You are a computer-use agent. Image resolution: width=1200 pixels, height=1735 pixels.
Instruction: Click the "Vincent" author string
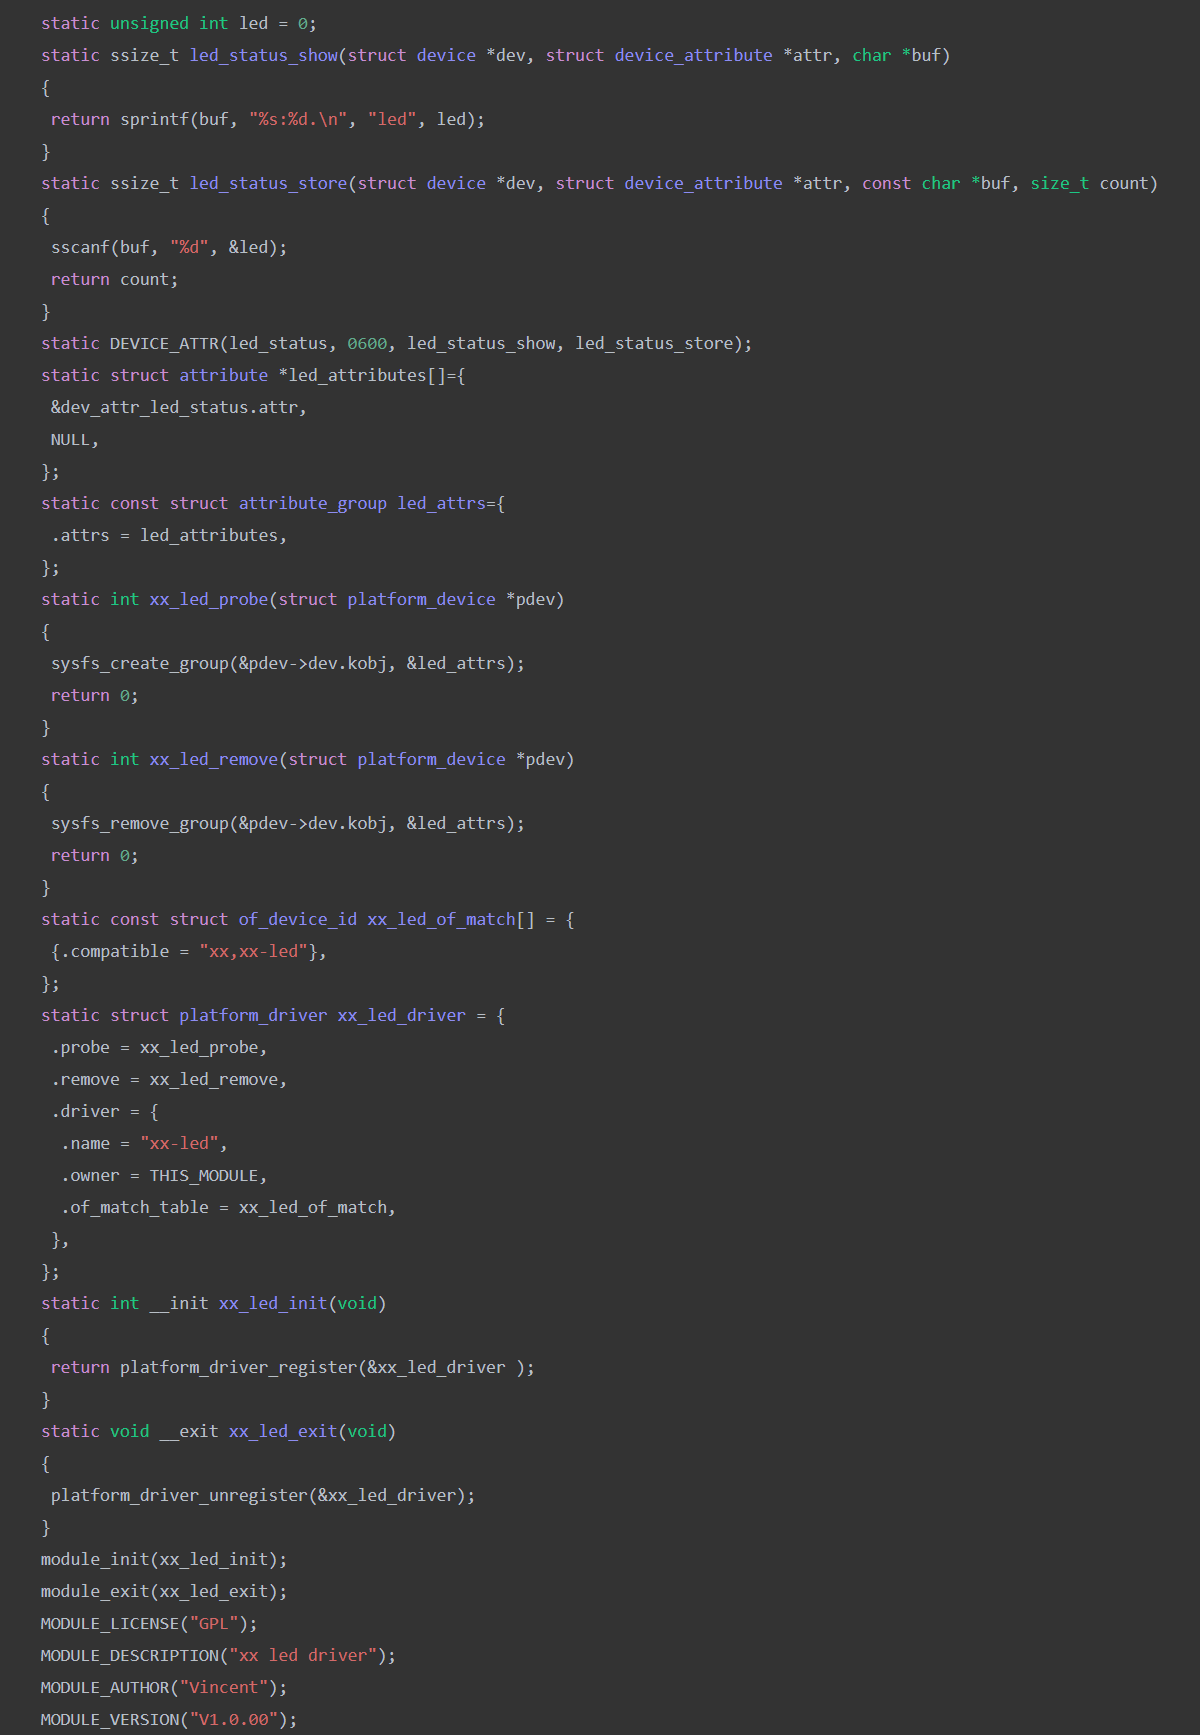pyautogui.click(x=223, y=1687)
